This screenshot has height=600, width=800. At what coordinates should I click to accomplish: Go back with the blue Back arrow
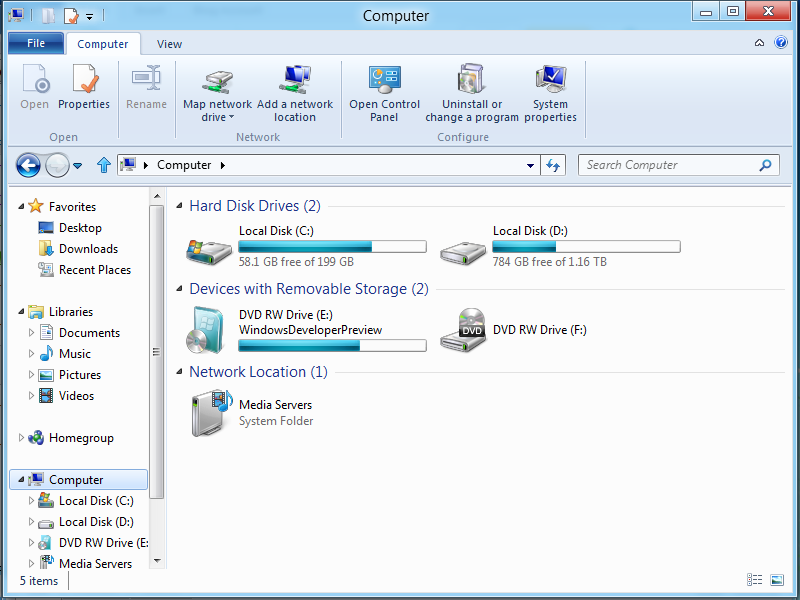pos(28,165)
